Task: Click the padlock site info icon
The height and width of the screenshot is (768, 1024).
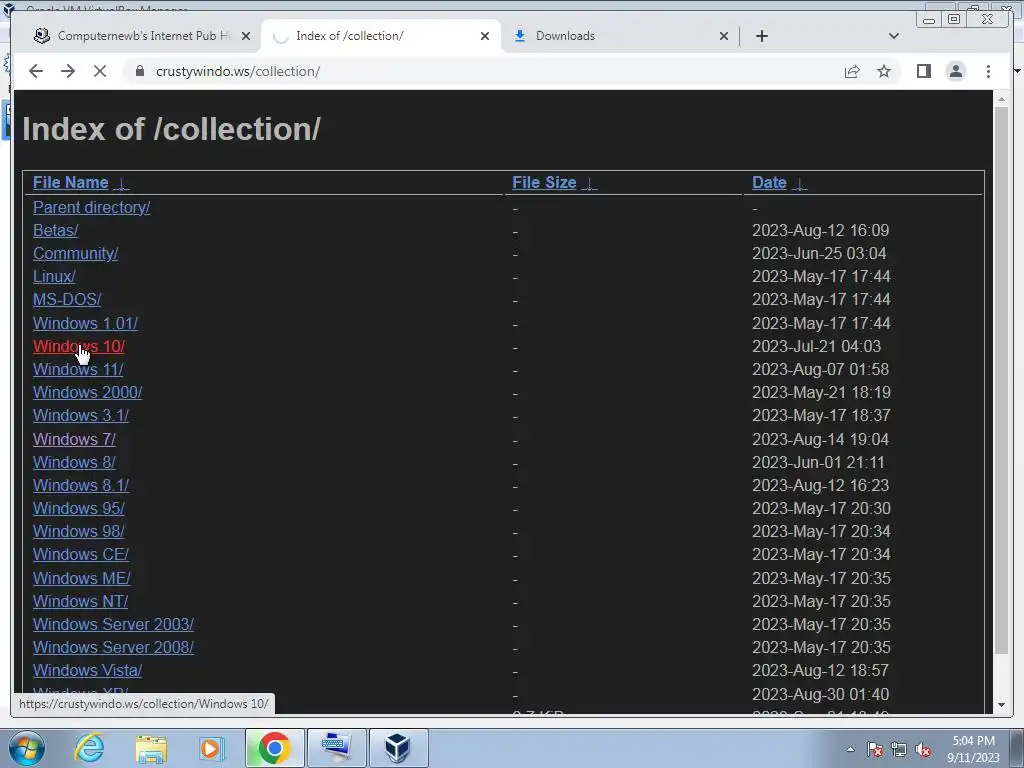Action: click(140, 71)
